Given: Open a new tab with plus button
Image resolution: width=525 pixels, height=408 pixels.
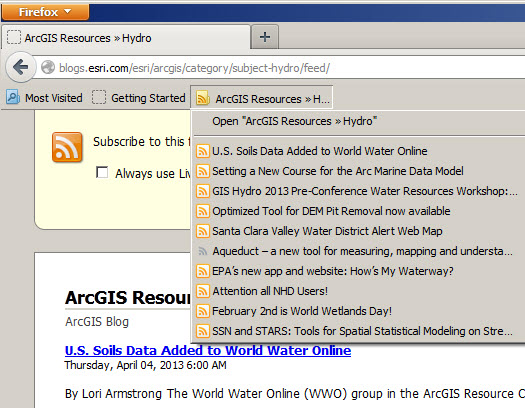Looking at the screenshot, I should pyautogui.click(x=265, y=37).
